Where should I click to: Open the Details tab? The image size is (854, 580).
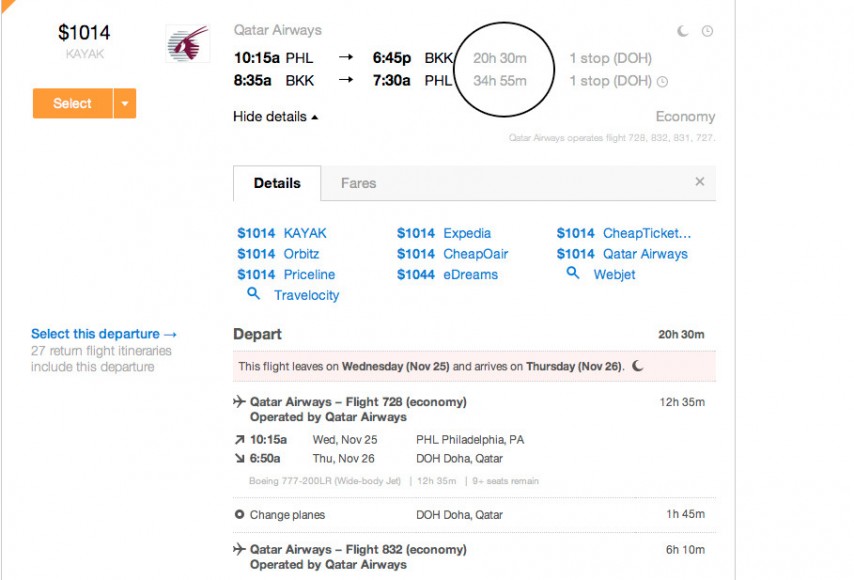277,183
